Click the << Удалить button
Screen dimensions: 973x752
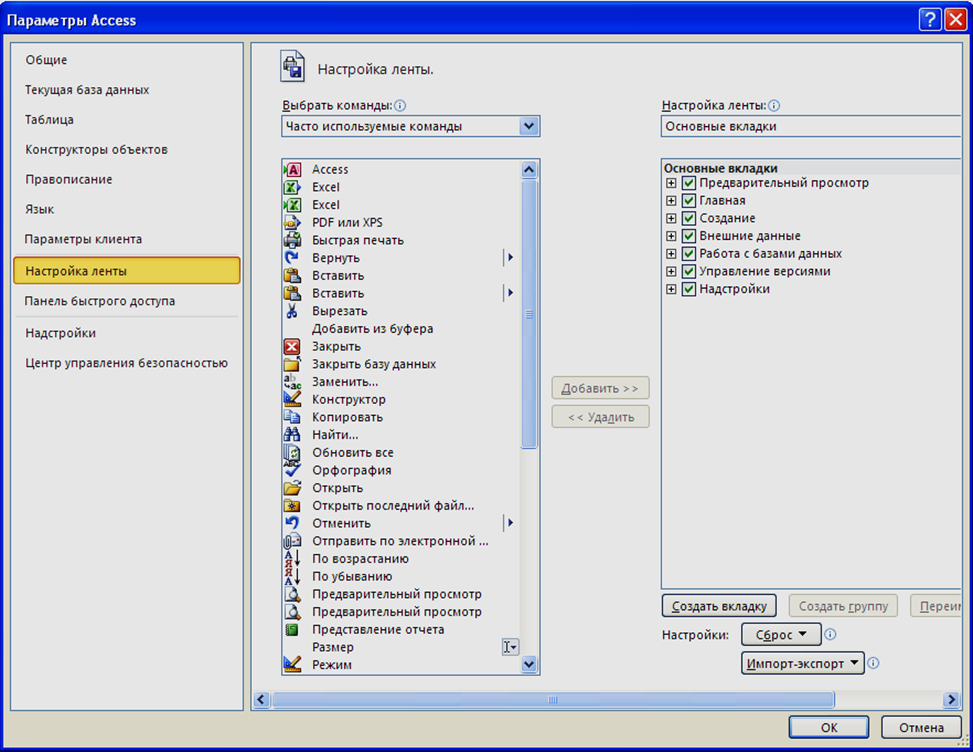[601, 417]
